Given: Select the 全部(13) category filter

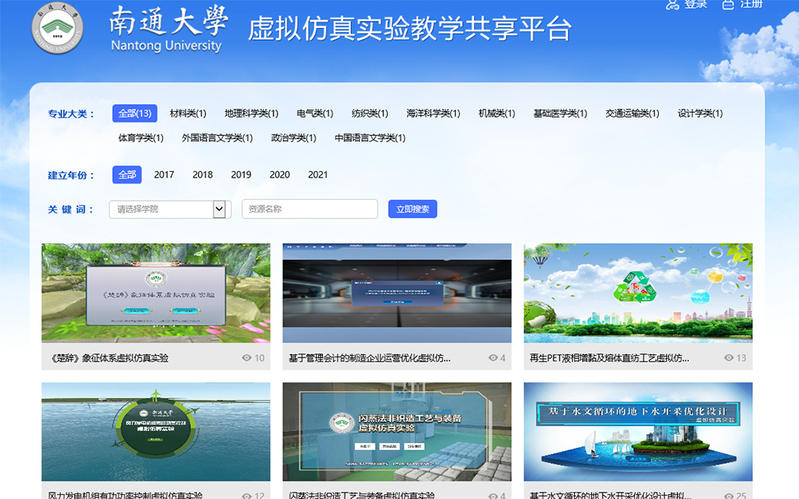Looking at the screenshot, I should coord(133,113).
